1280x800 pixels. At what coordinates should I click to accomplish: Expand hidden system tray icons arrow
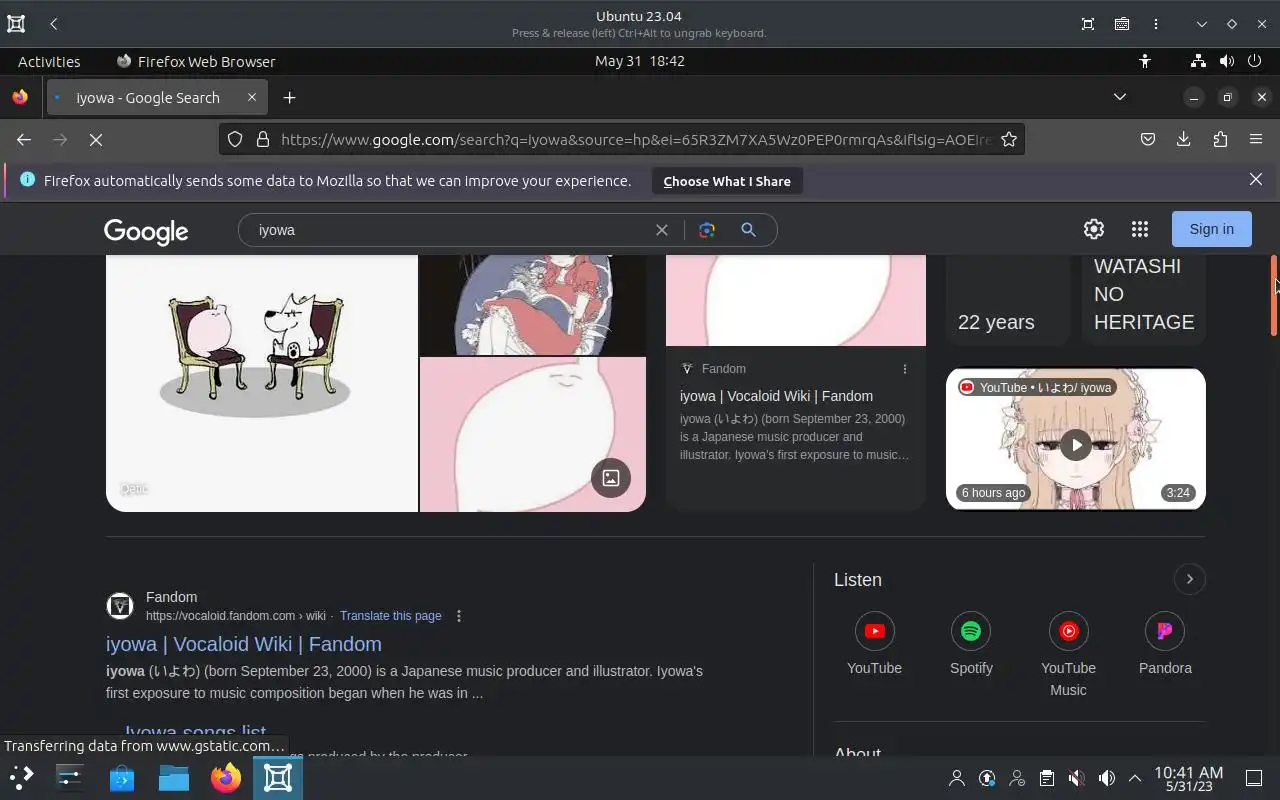point(1135,778)
